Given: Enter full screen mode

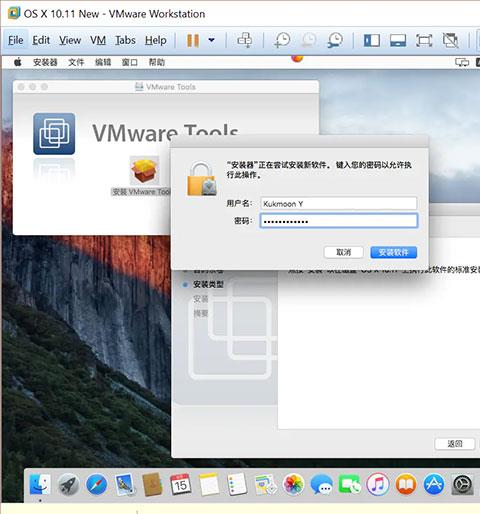Looking at the screenshot, I should pyautogui.click(x=424, y=41).
